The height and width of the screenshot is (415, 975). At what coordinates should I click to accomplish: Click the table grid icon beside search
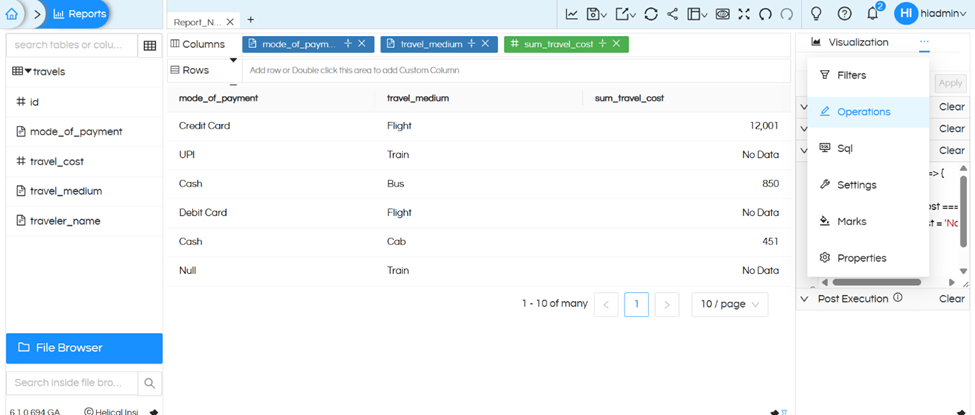click(x=149, y=45)
